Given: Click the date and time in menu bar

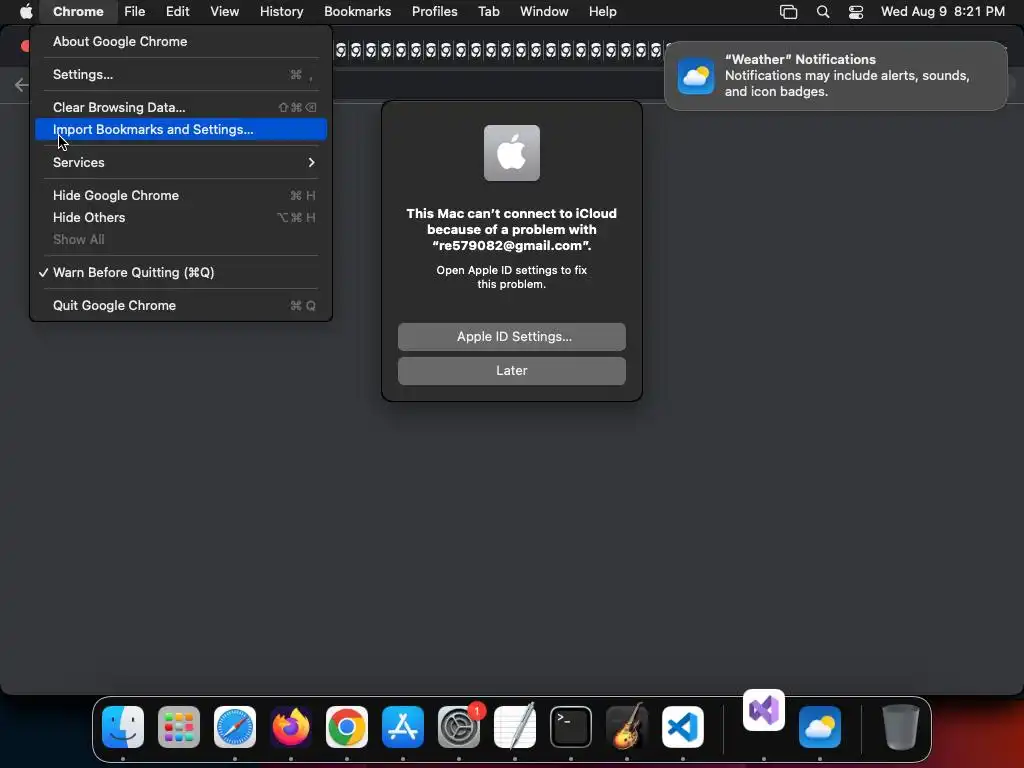Looking at the screenshot, I should pos(942,12).
